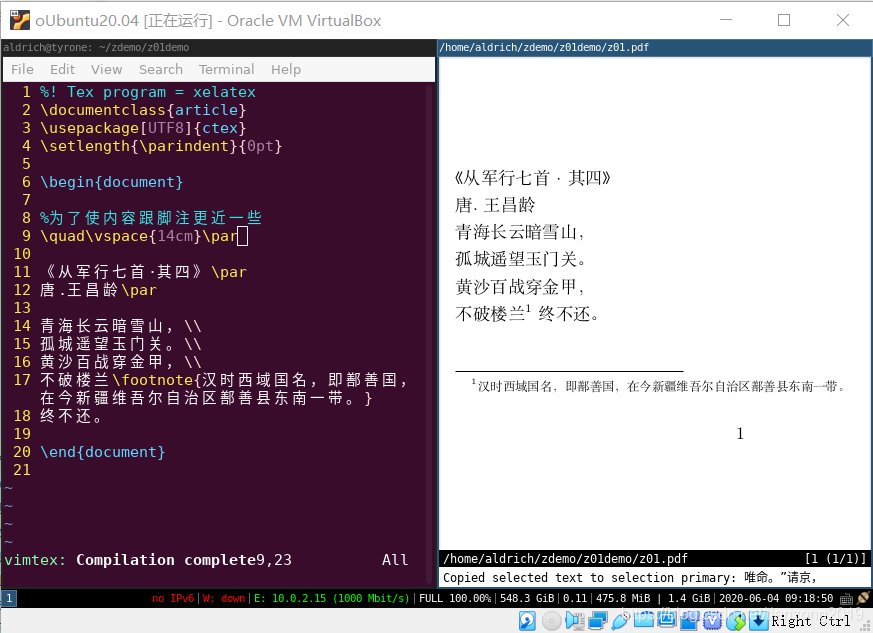Click the virtualization chip V icon
This screenshot has height=633, width=873.
point(713,621)
